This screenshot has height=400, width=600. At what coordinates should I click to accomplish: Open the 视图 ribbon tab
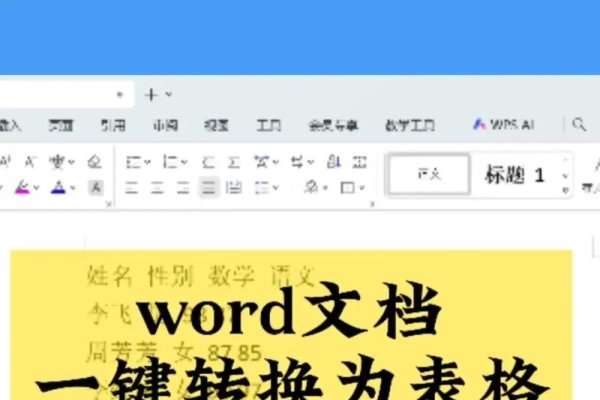[217, 125]
